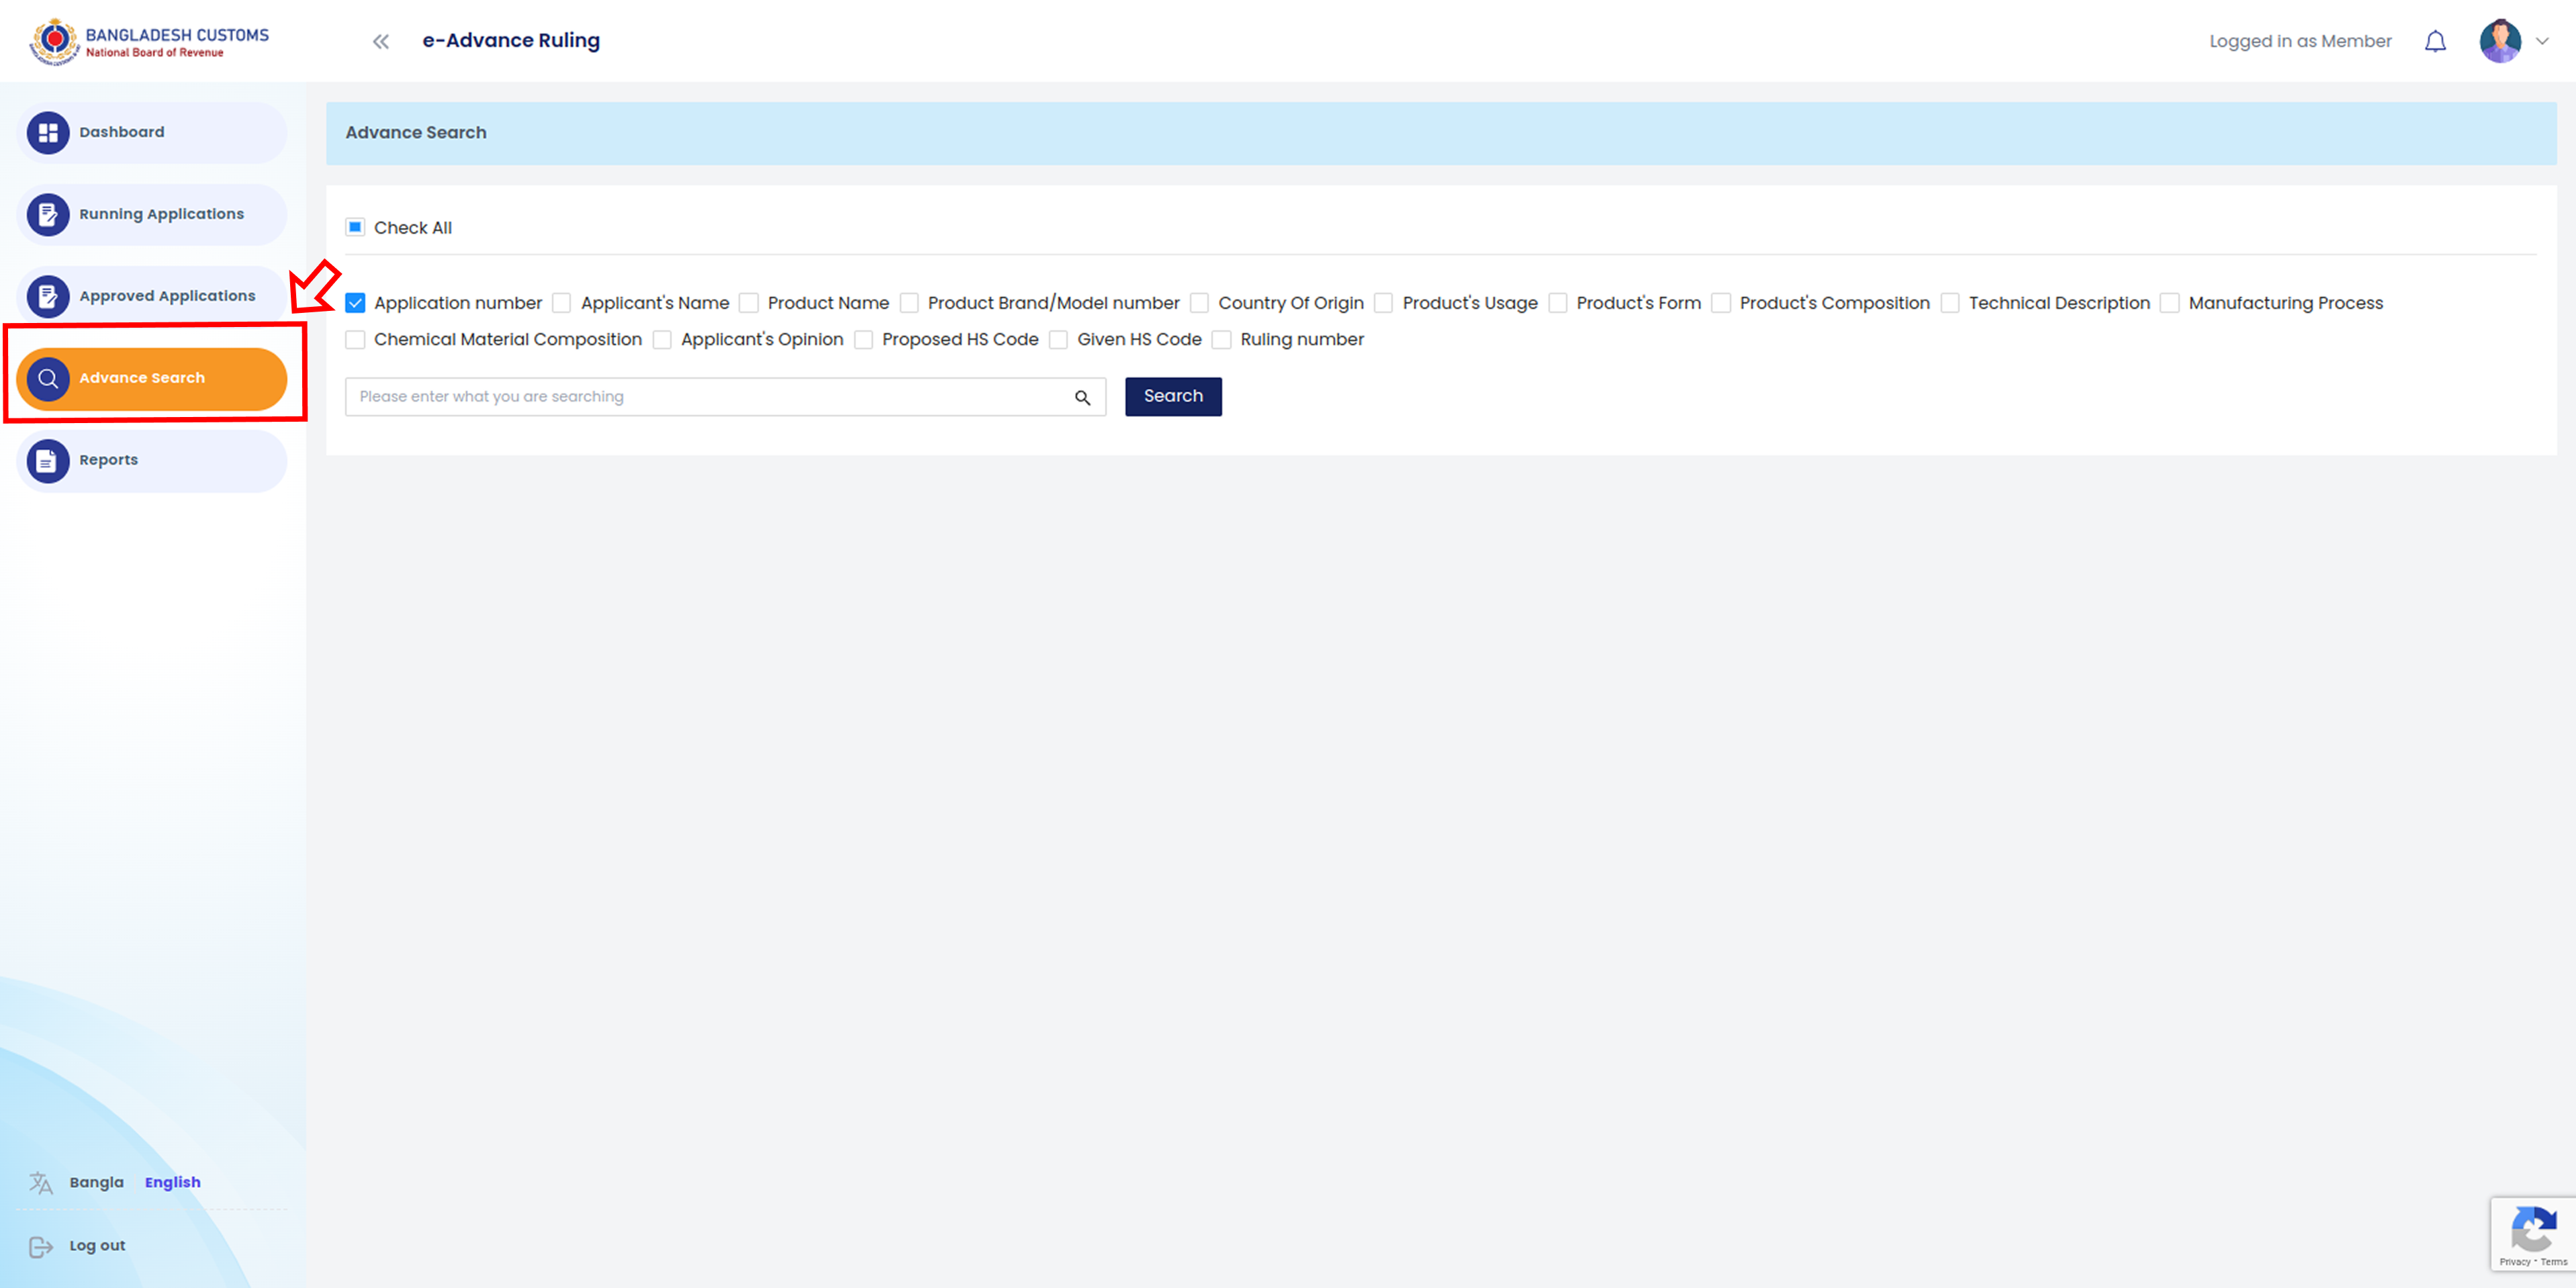Check the Proposed HS Code checkbox
2576x1288 pixels.
click(864, 339)
